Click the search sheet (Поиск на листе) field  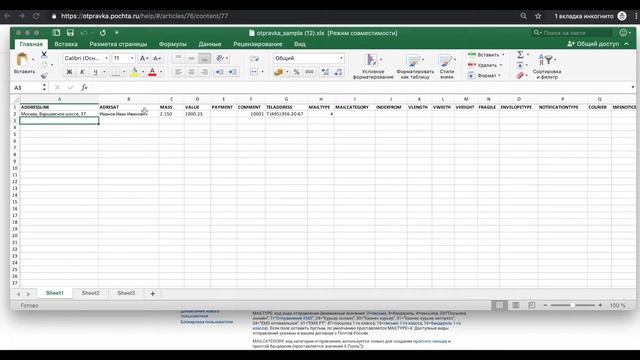pyautogui.click(x=573, y=33)
